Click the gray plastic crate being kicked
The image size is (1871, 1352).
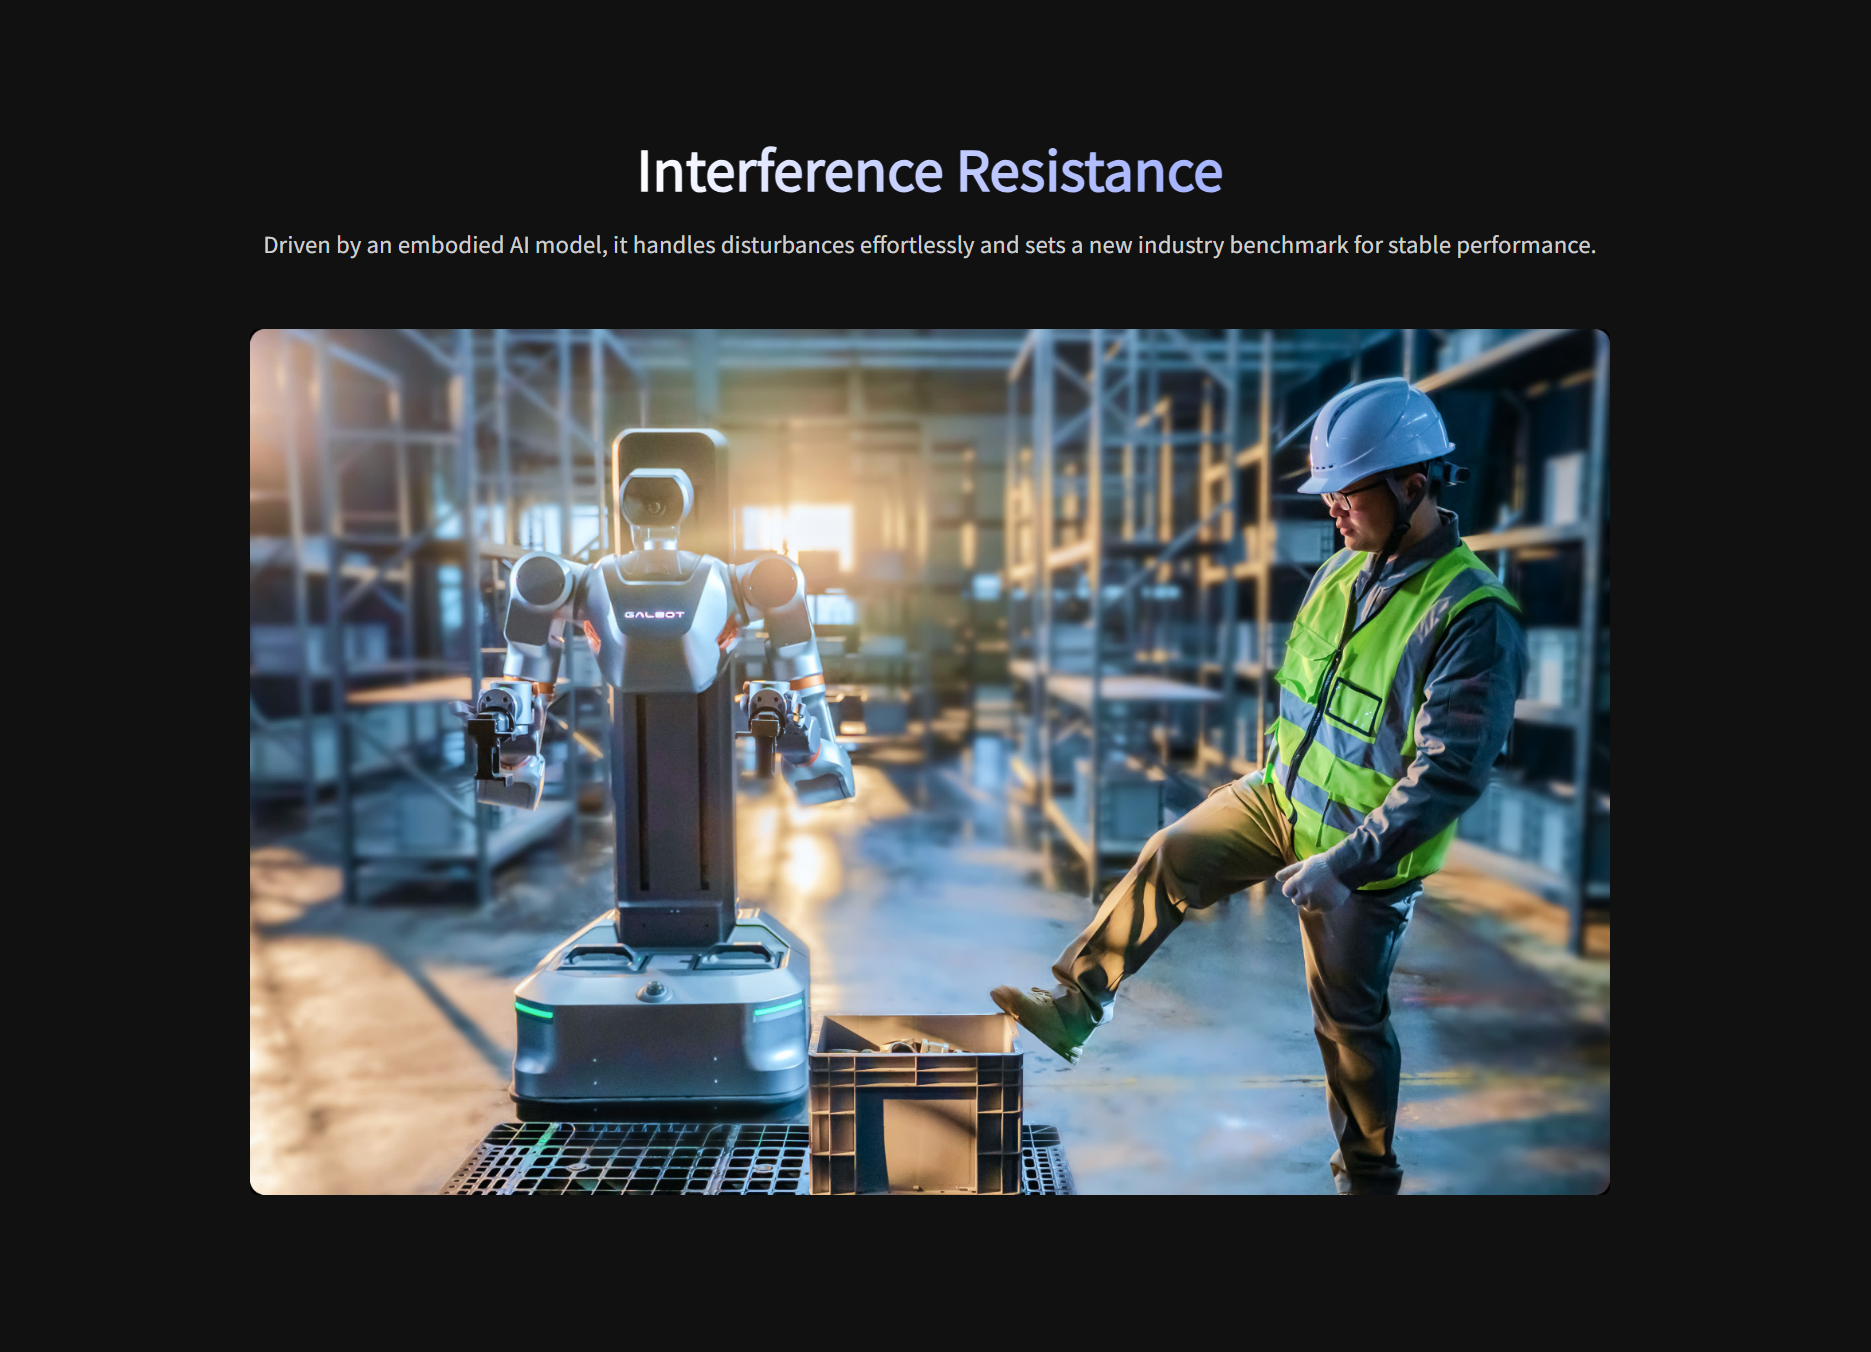(915, 1103)
